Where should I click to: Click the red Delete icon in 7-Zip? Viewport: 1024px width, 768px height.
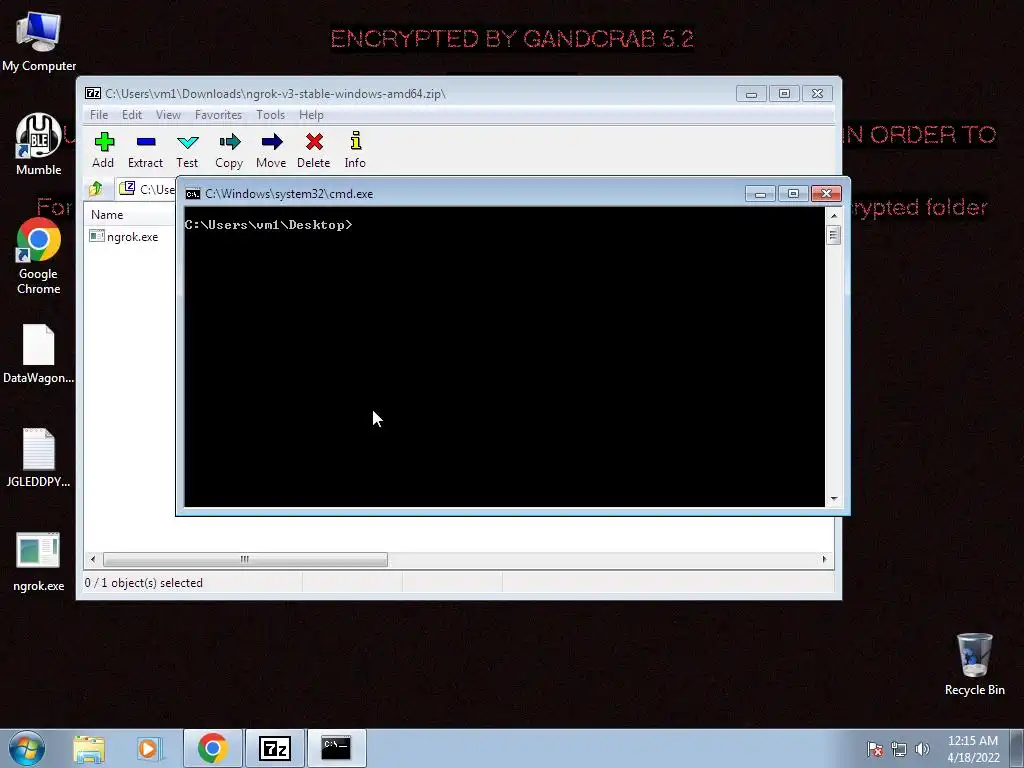[313, 150]
